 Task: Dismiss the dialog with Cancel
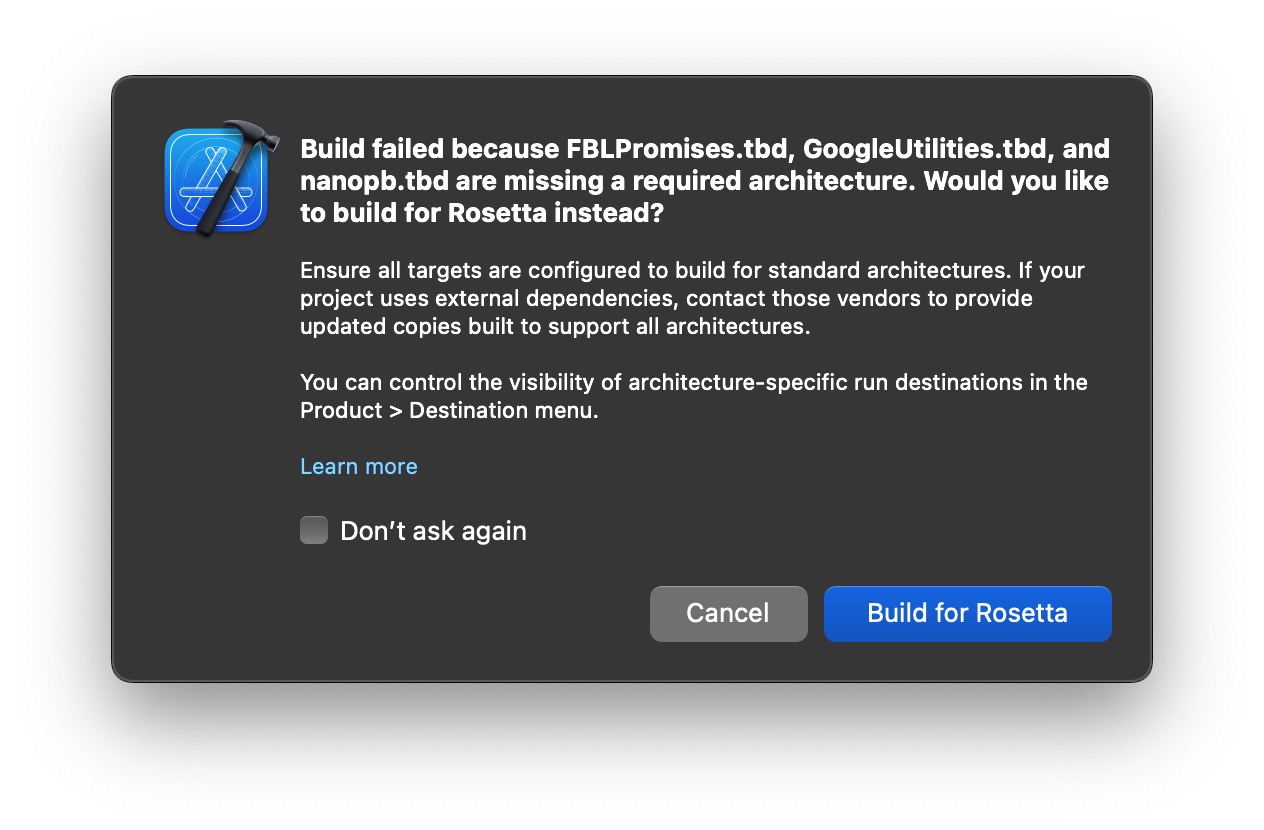coord(728,613)
